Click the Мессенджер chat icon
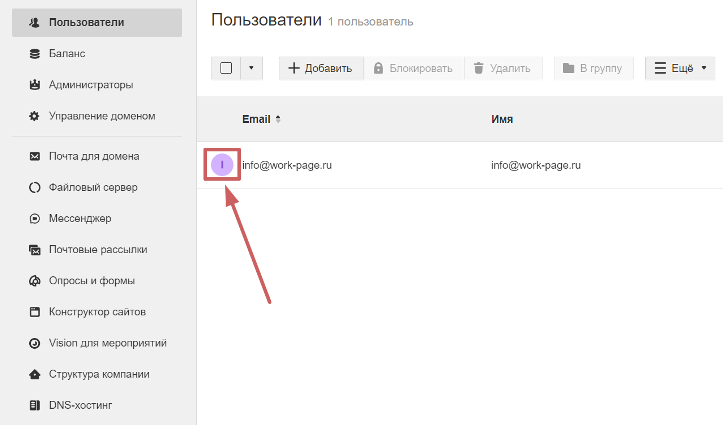The width and height of the screenshot is (723, 425). point(35,219)
